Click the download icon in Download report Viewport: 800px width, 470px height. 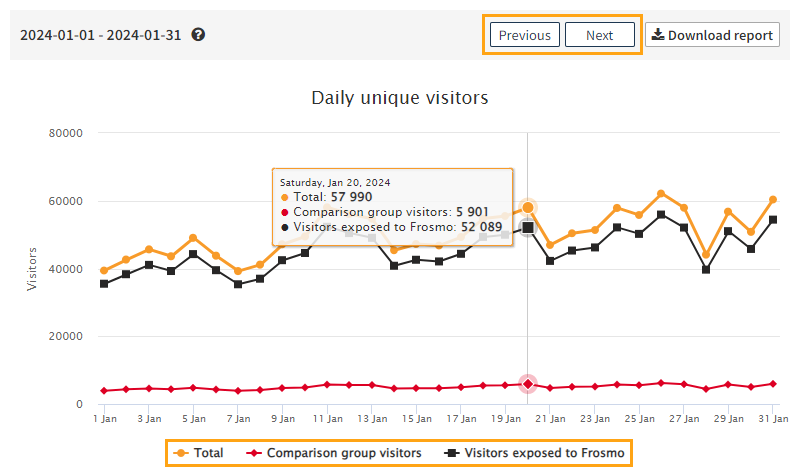click(x=657, y=35)
